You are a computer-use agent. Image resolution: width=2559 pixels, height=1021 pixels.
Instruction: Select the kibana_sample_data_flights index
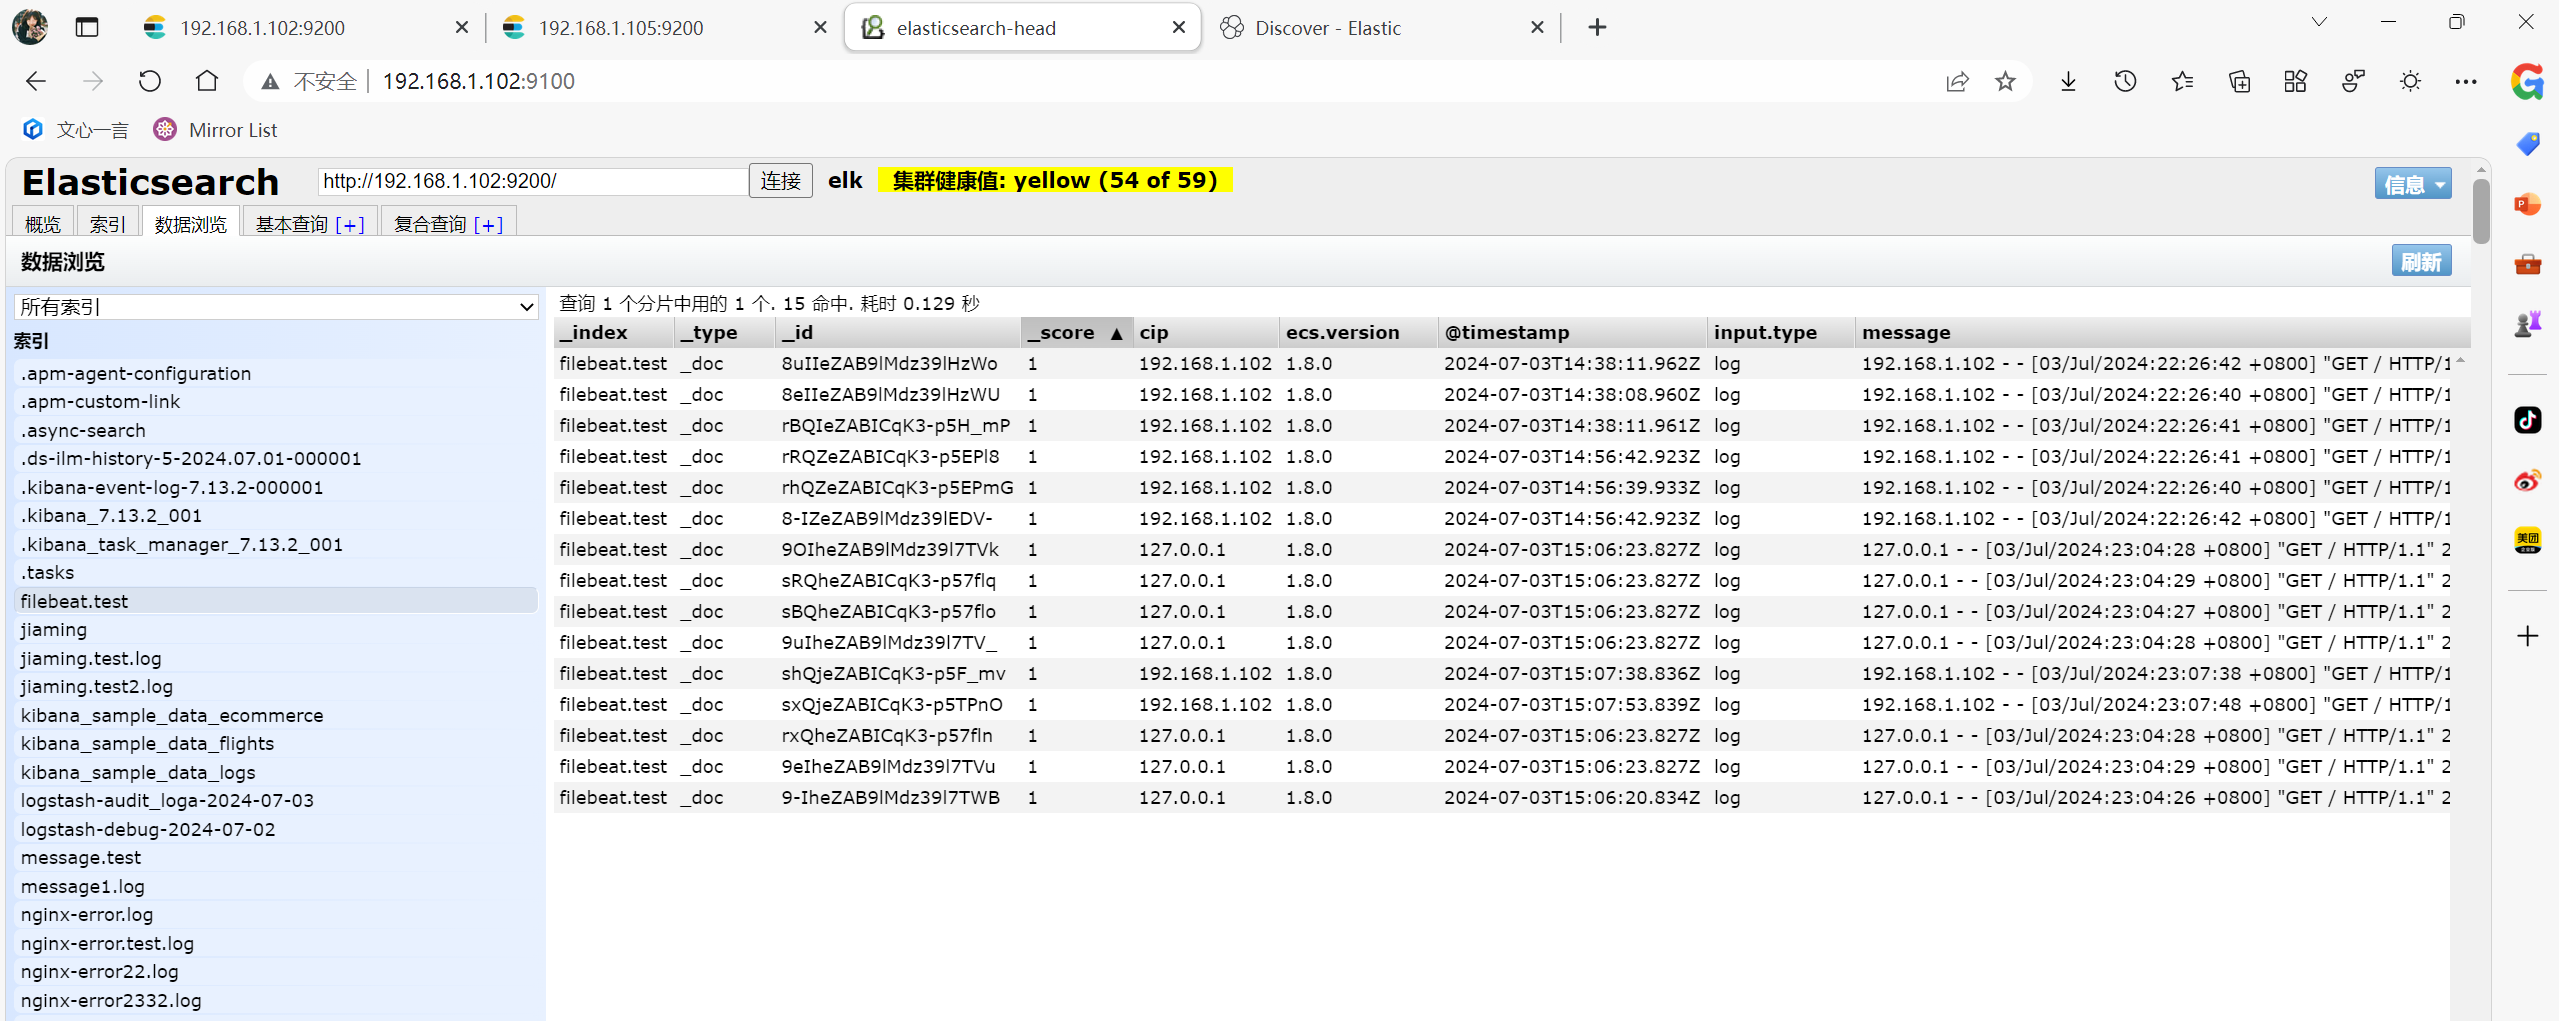coord(276,743)
